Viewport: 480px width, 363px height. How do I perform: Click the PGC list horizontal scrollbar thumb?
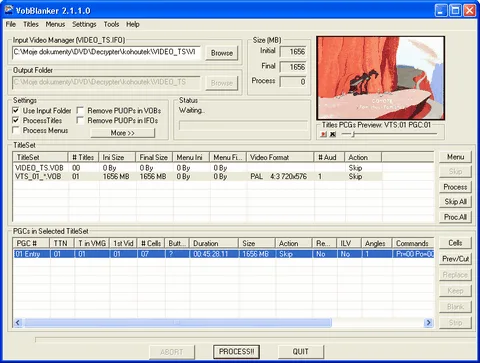[x=178, y=322]
